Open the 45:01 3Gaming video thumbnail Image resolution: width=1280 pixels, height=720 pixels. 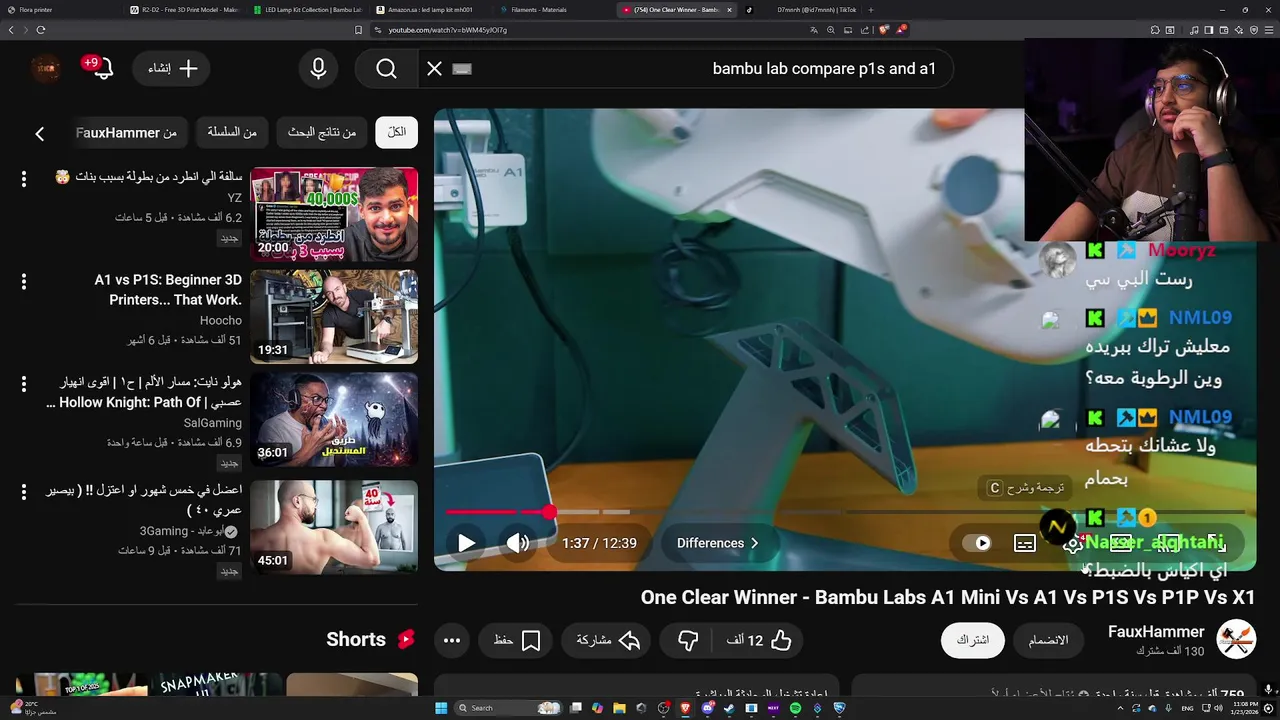[x=334, y=527]
